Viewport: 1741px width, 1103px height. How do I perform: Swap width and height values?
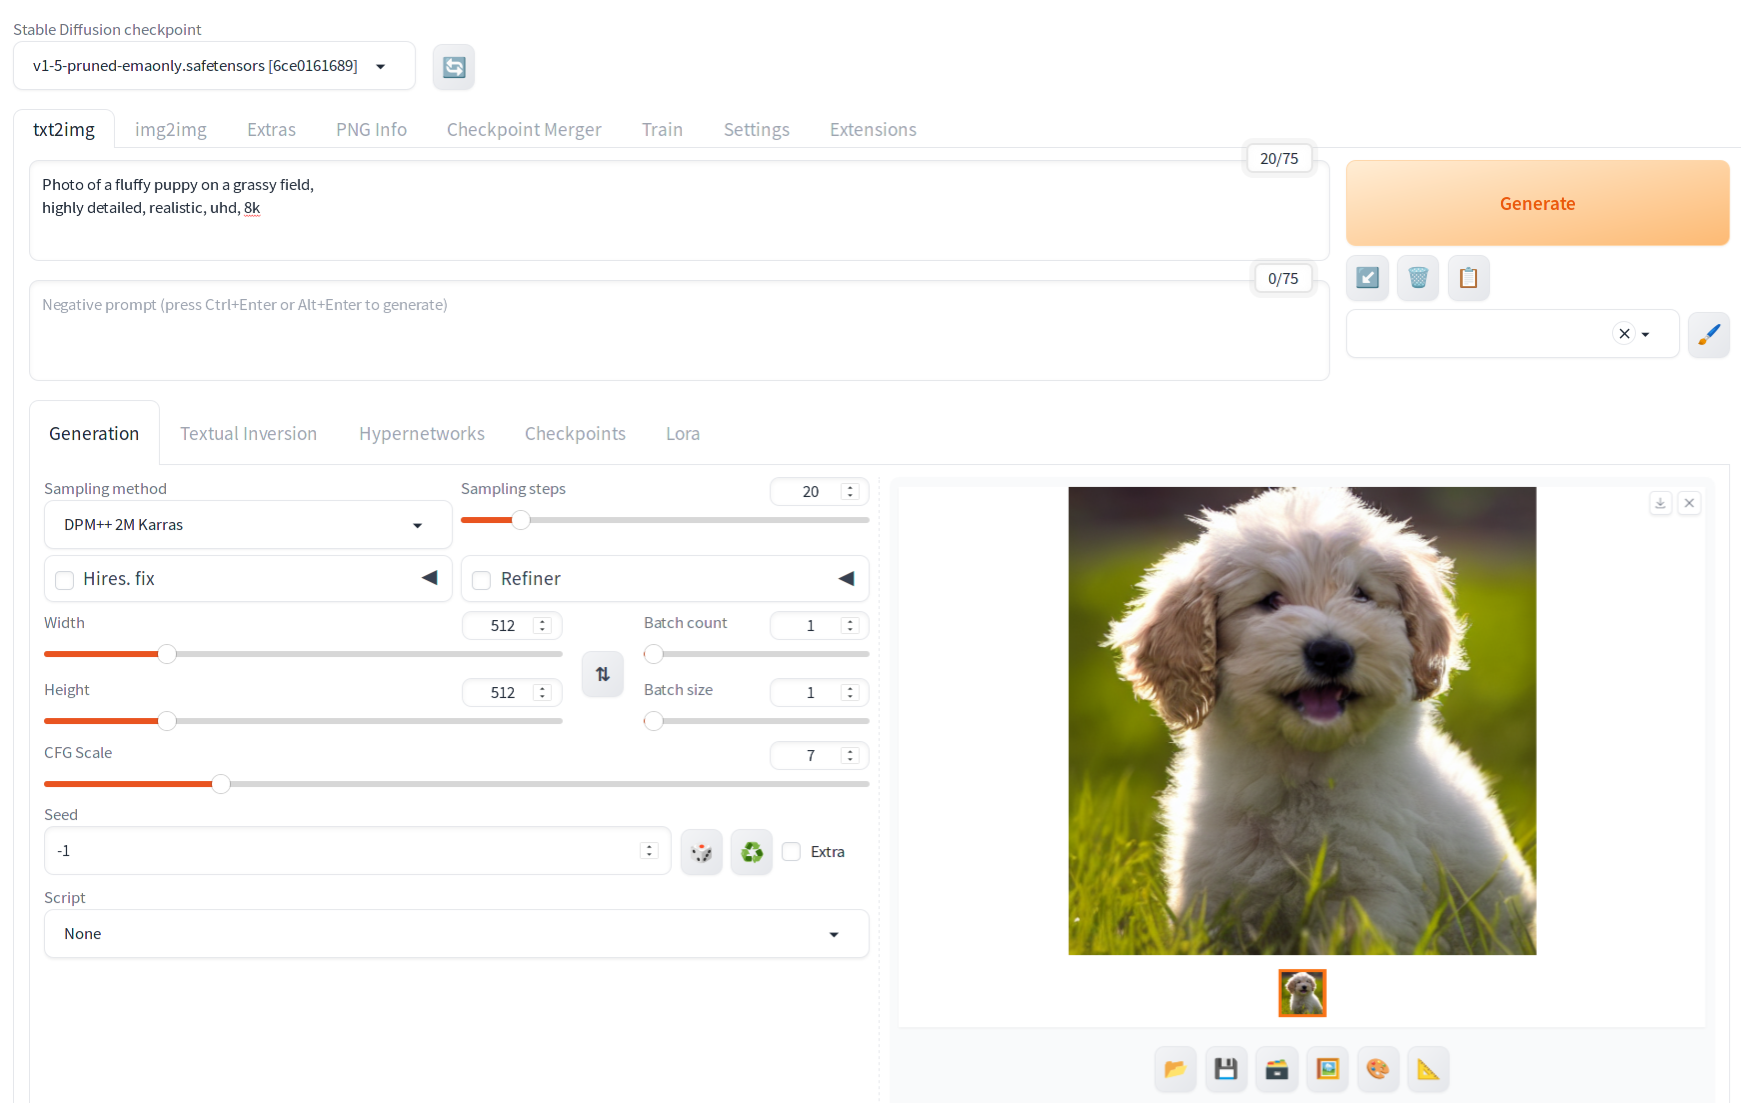click(x=602, y=674)
